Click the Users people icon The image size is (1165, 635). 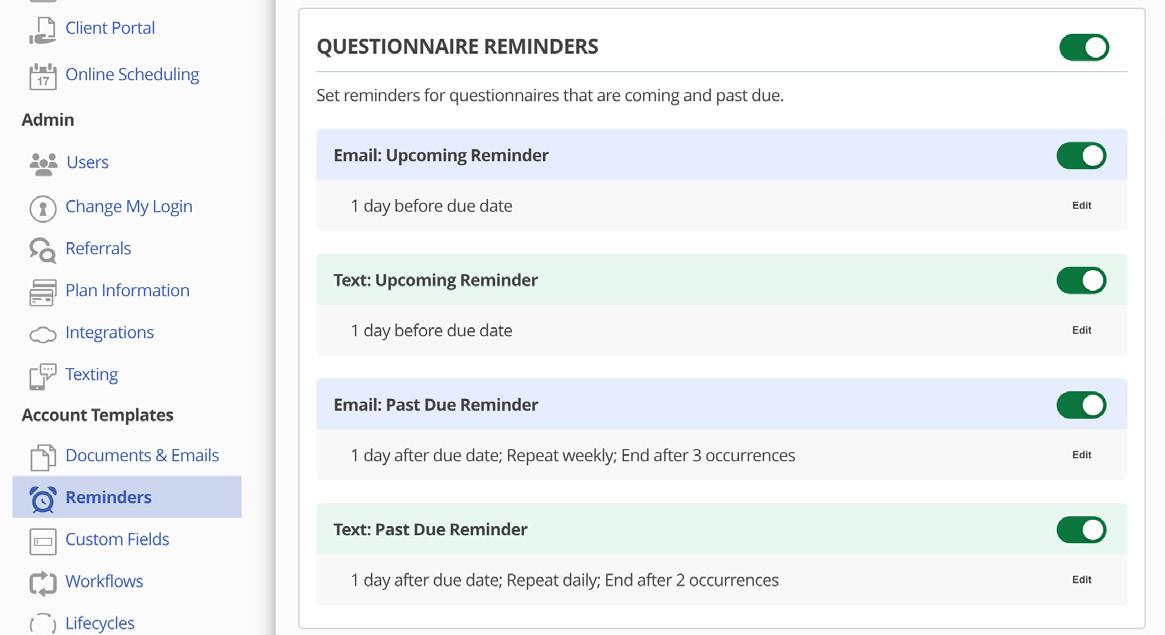click(43, 163)
